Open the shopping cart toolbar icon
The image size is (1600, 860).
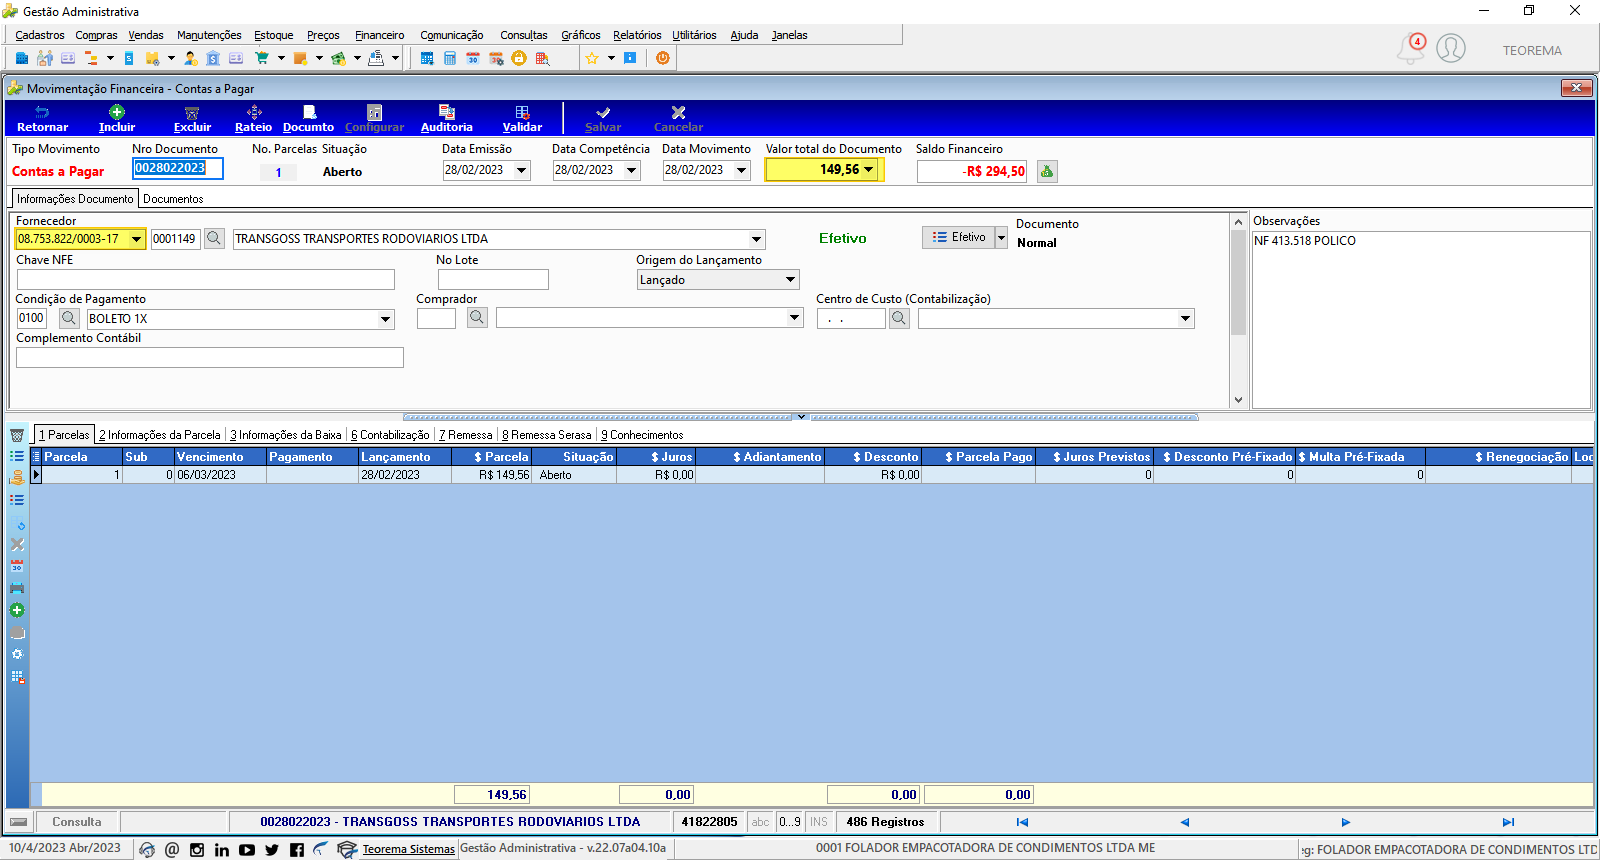[262, 58]
